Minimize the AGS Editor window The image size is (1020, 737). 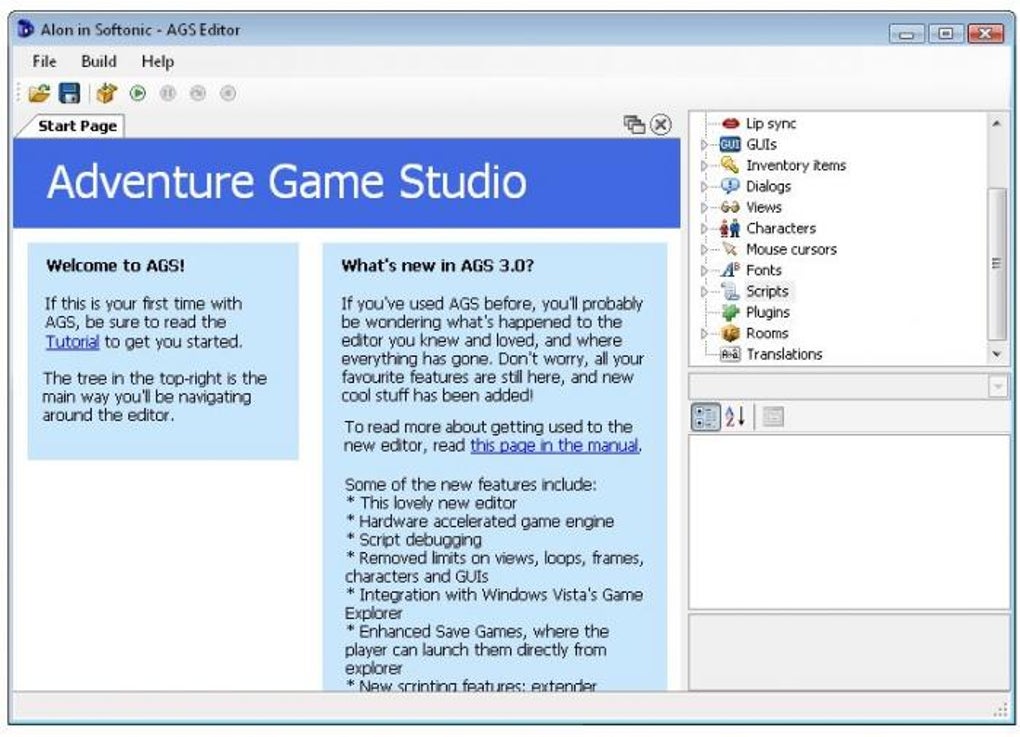click(906, 34)
